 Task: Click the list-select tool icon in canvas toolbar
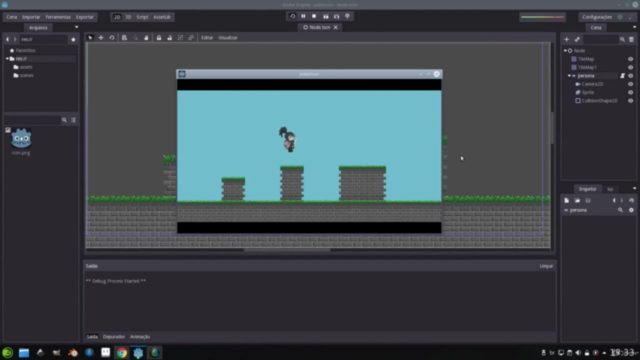124,38
